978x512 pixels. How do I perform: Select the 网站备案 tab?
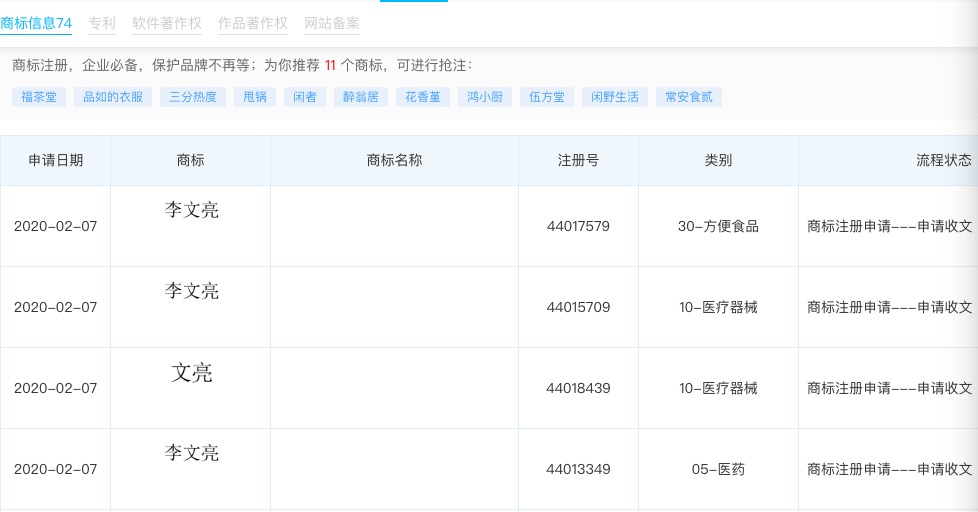[332, 23]
